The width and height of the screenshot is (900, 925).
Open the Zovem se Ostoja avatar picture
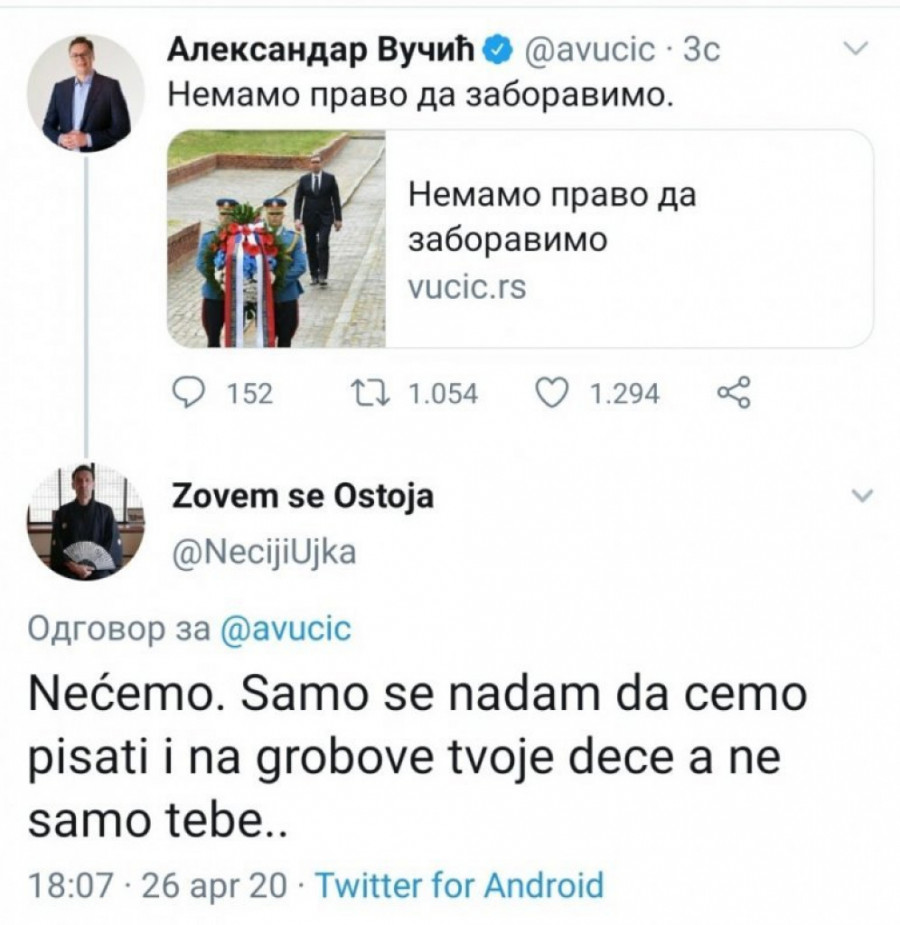85,521
